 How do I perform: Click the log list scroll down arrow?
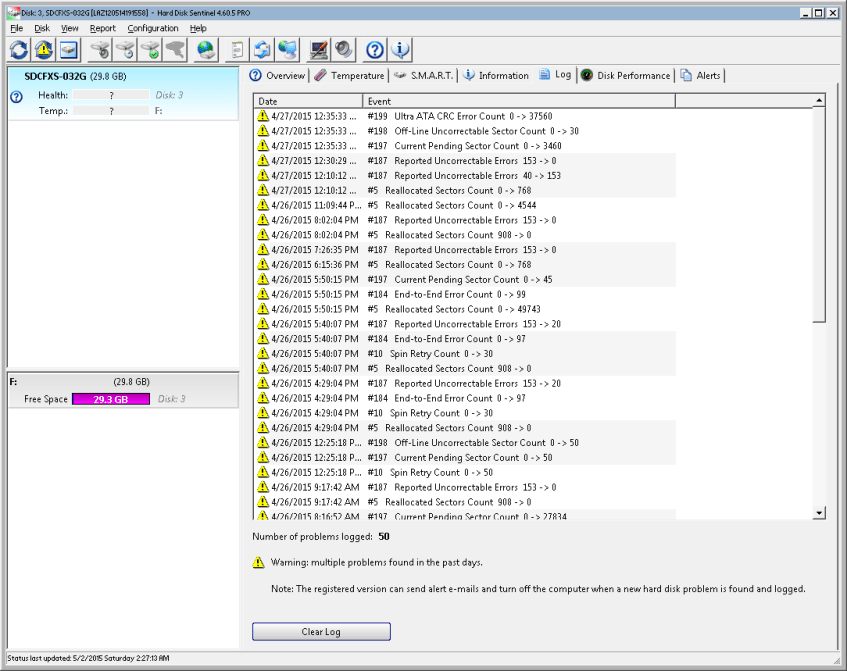click(819, 513)
